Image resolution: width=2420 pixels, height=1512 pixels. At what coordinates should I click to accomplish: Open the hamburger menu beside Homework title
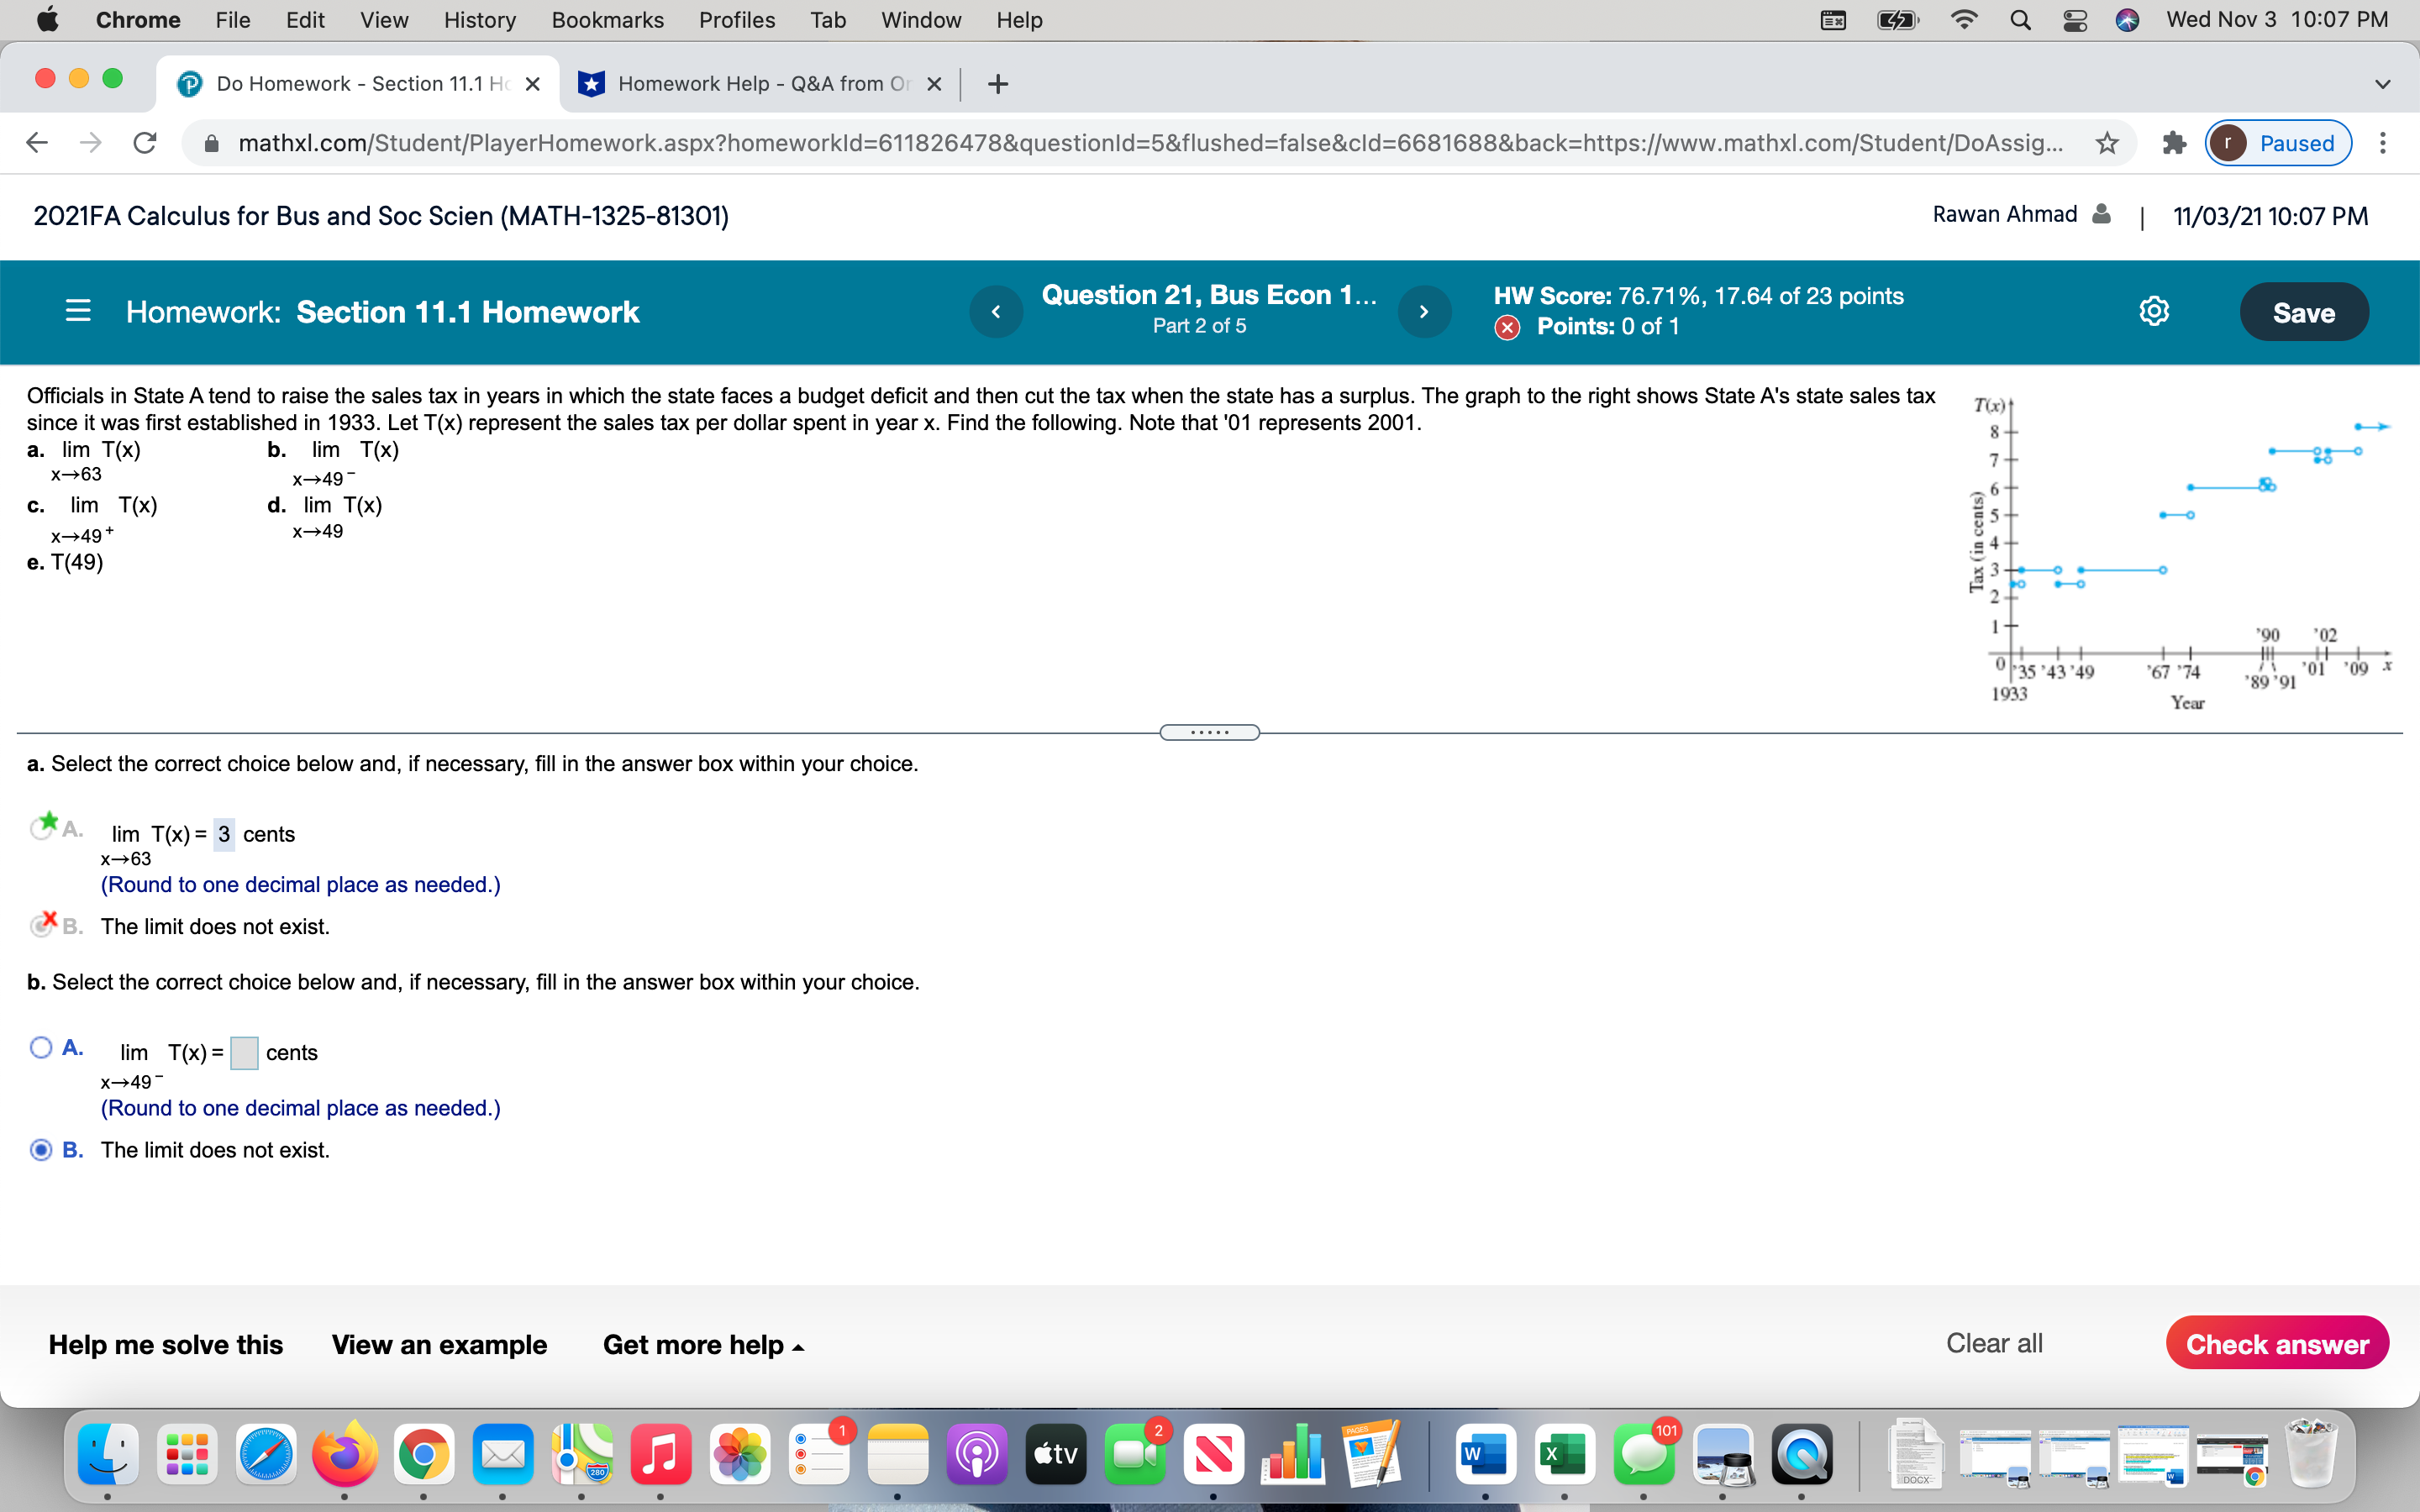coord(78,311)
